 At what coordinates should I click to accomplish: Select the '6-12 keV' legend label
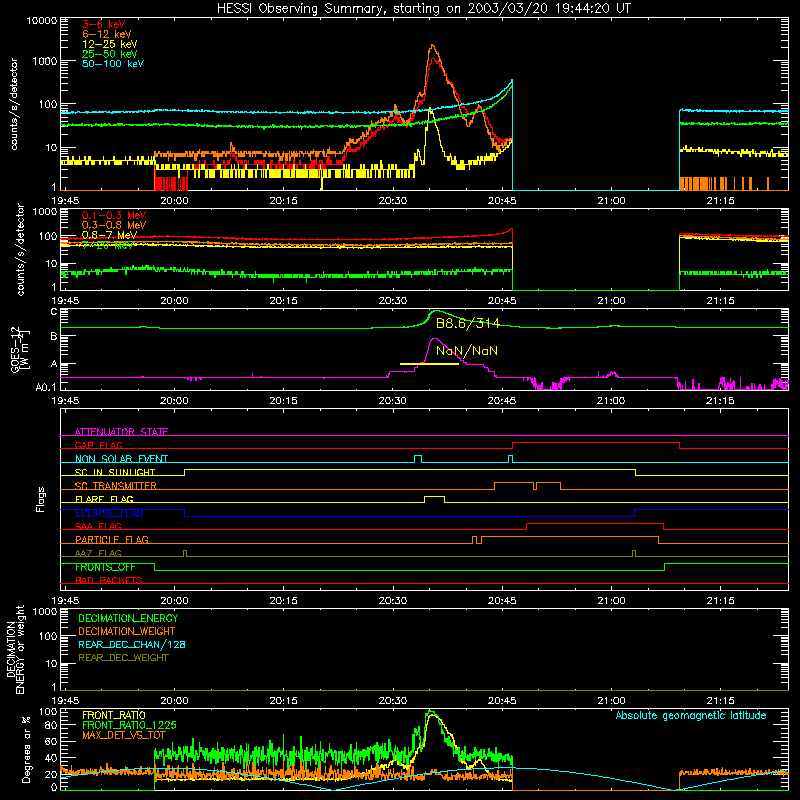(x=106, y=34)
